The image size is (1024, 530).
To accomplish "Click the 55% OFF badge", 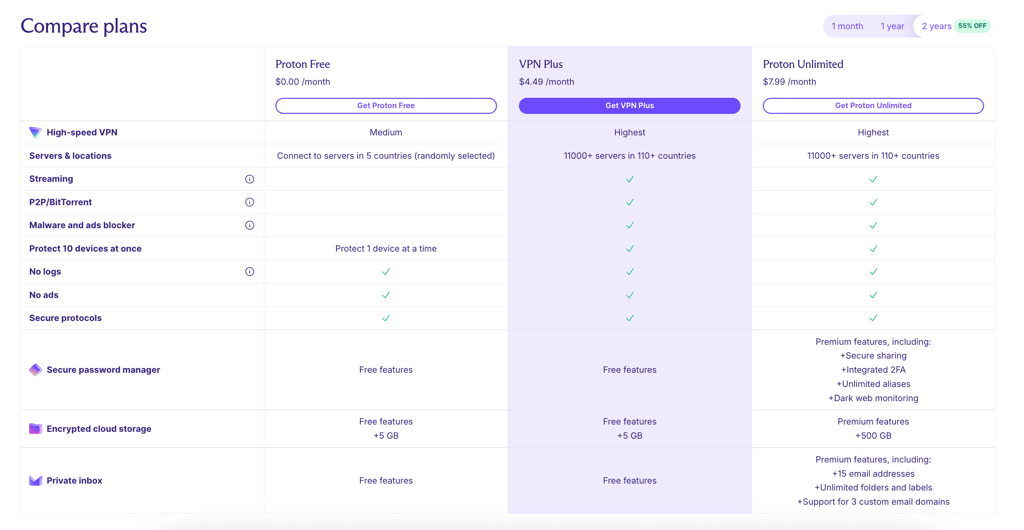I will click(x=972, y=26).
